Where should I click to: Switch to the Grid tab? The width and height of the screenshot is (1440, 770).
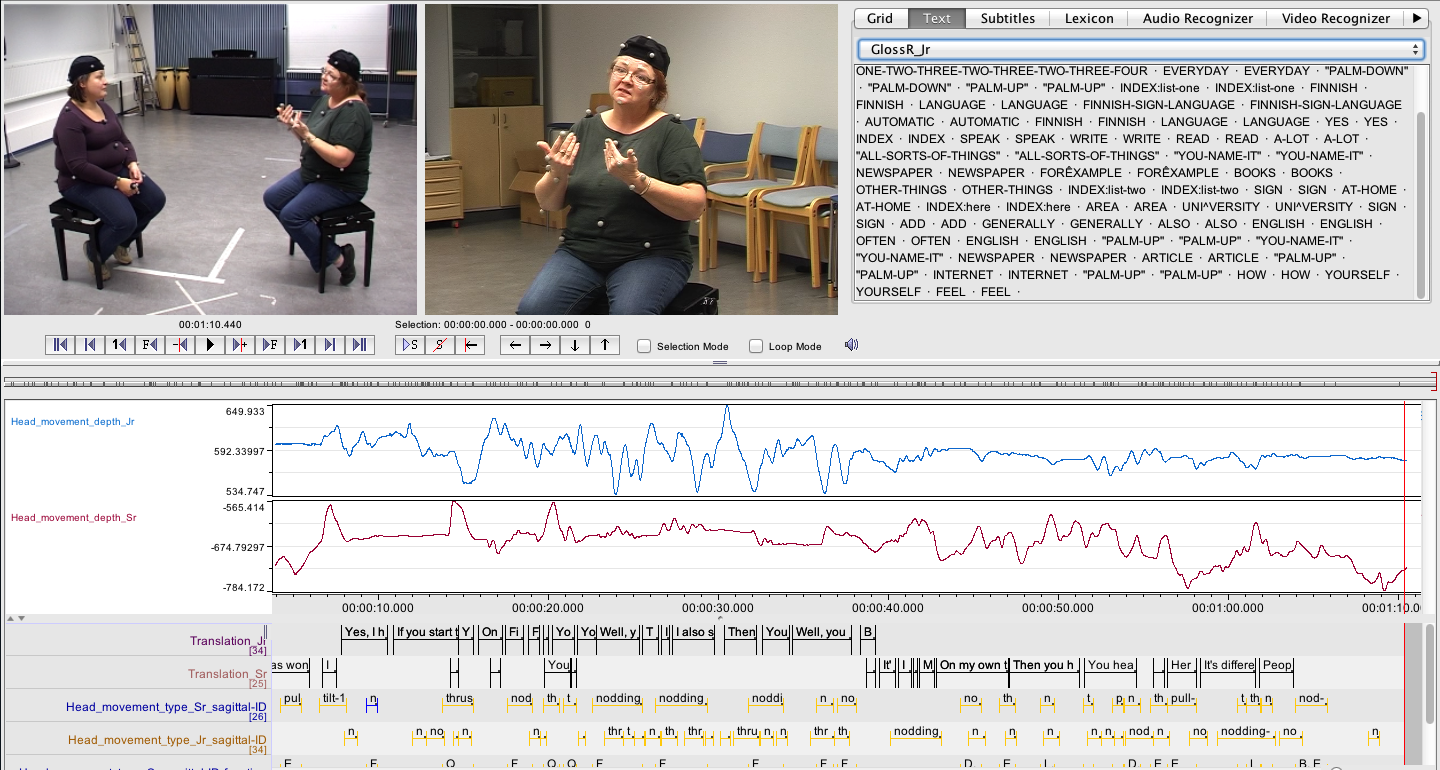pos(880,18)
